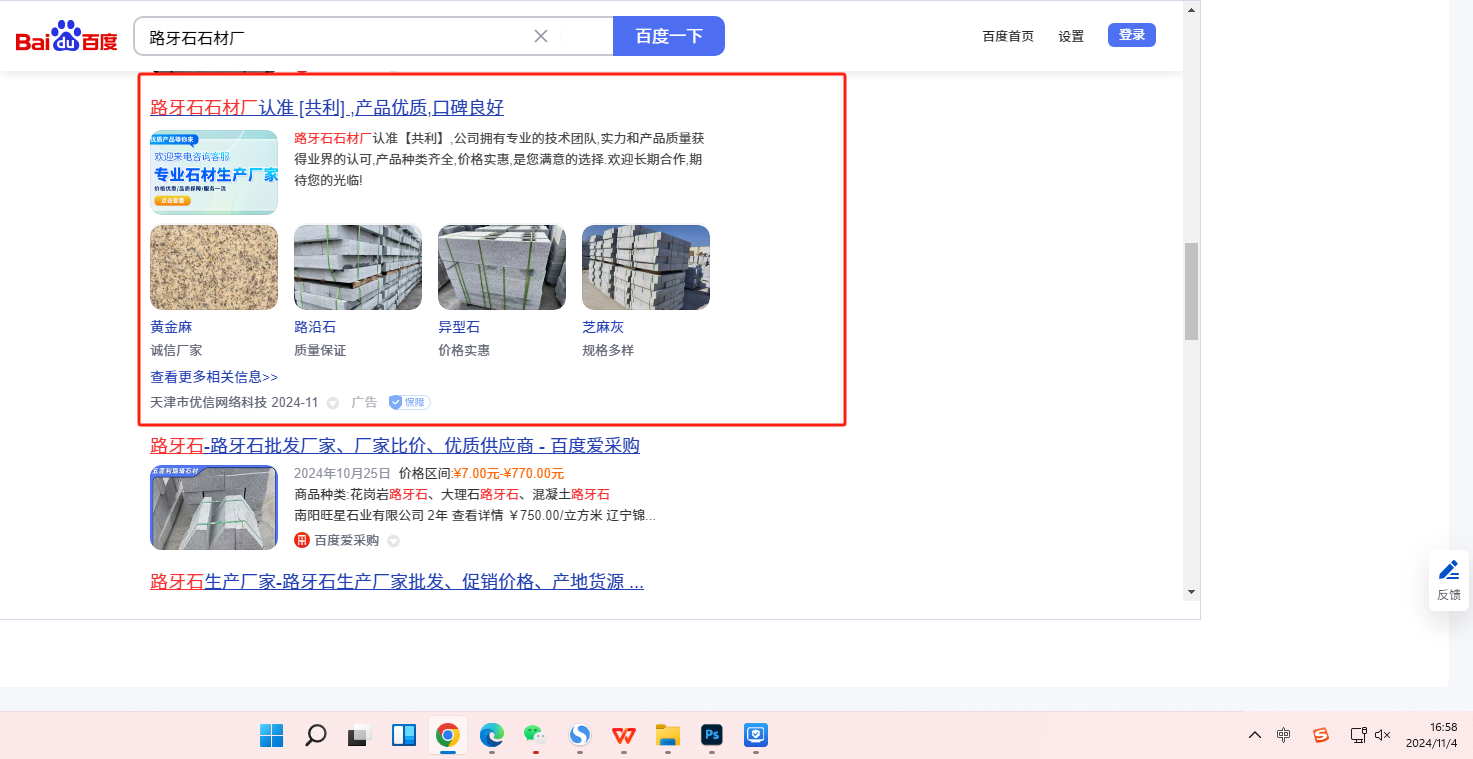Click the 2024年10月25日 date text
1473x759 pixels.
pos(342,473)
